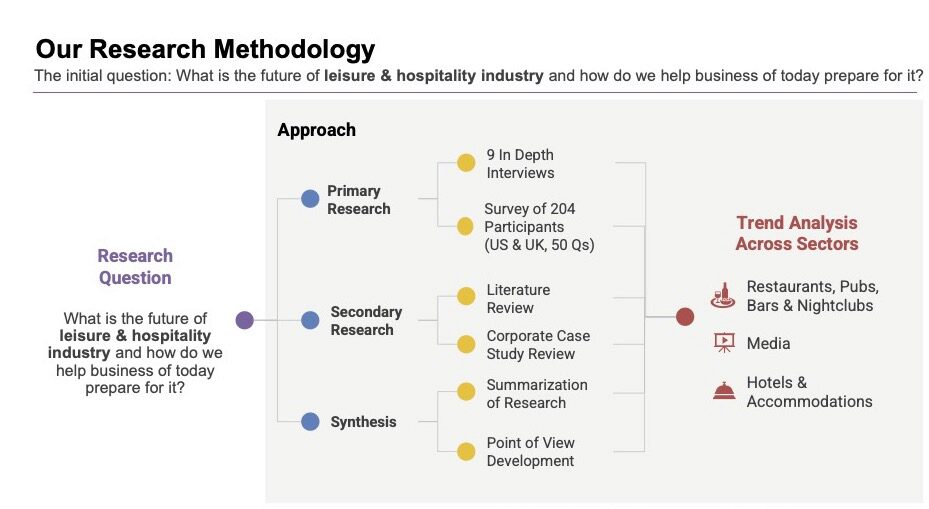Click the Corporate Case Study Review label
Image resolution: width=929 pixels, height=509 pixels.
tap(538, 345)
